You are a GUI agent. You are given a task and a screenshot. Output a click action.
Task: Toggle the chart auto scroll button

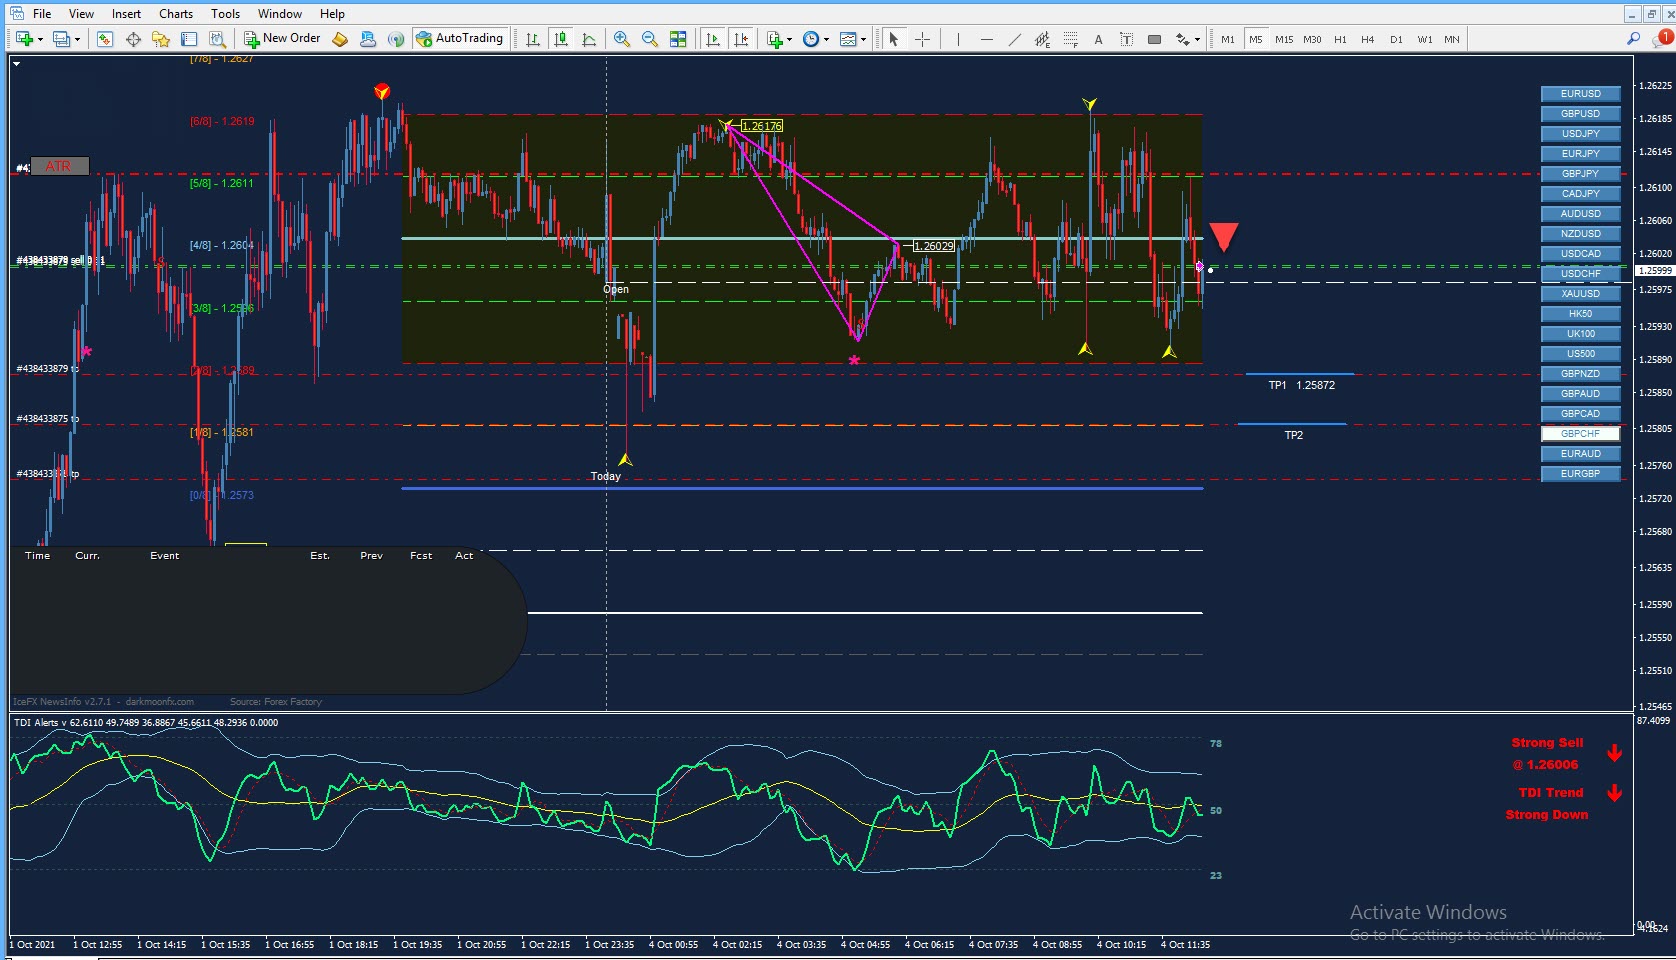[713, 39]
